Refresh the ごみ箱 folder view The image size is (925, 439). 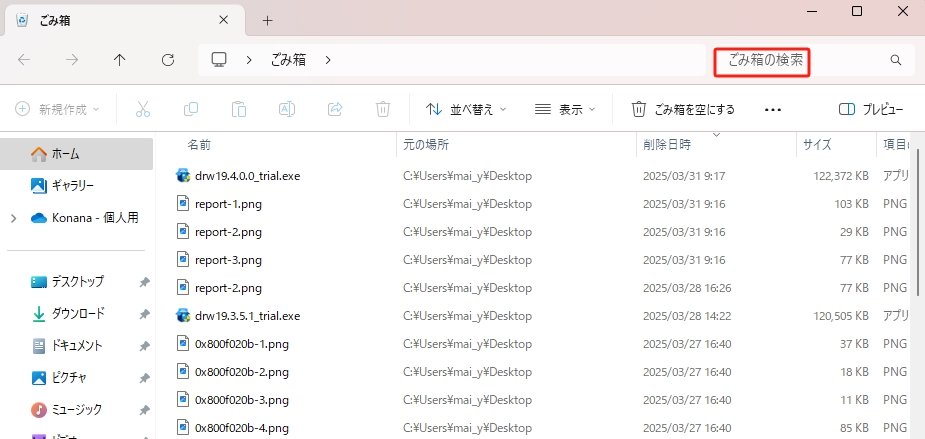[x=168, y=60]
